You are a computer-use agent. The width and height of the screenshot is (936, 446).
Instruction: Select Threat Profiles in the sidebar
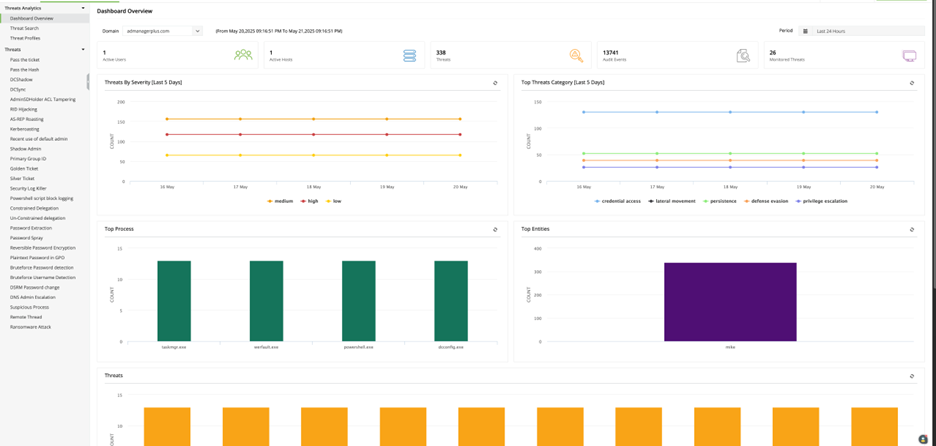coord(25,38)
